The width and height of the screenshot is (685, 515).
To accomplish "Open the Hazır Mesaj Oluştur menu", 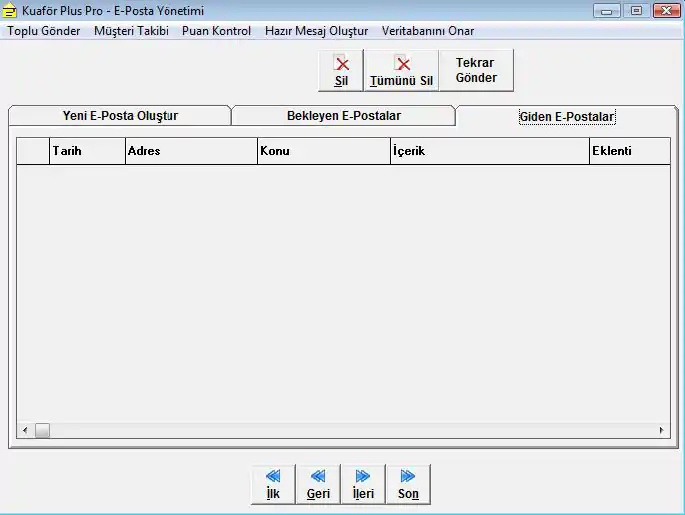I will click(x=316, y=31).
